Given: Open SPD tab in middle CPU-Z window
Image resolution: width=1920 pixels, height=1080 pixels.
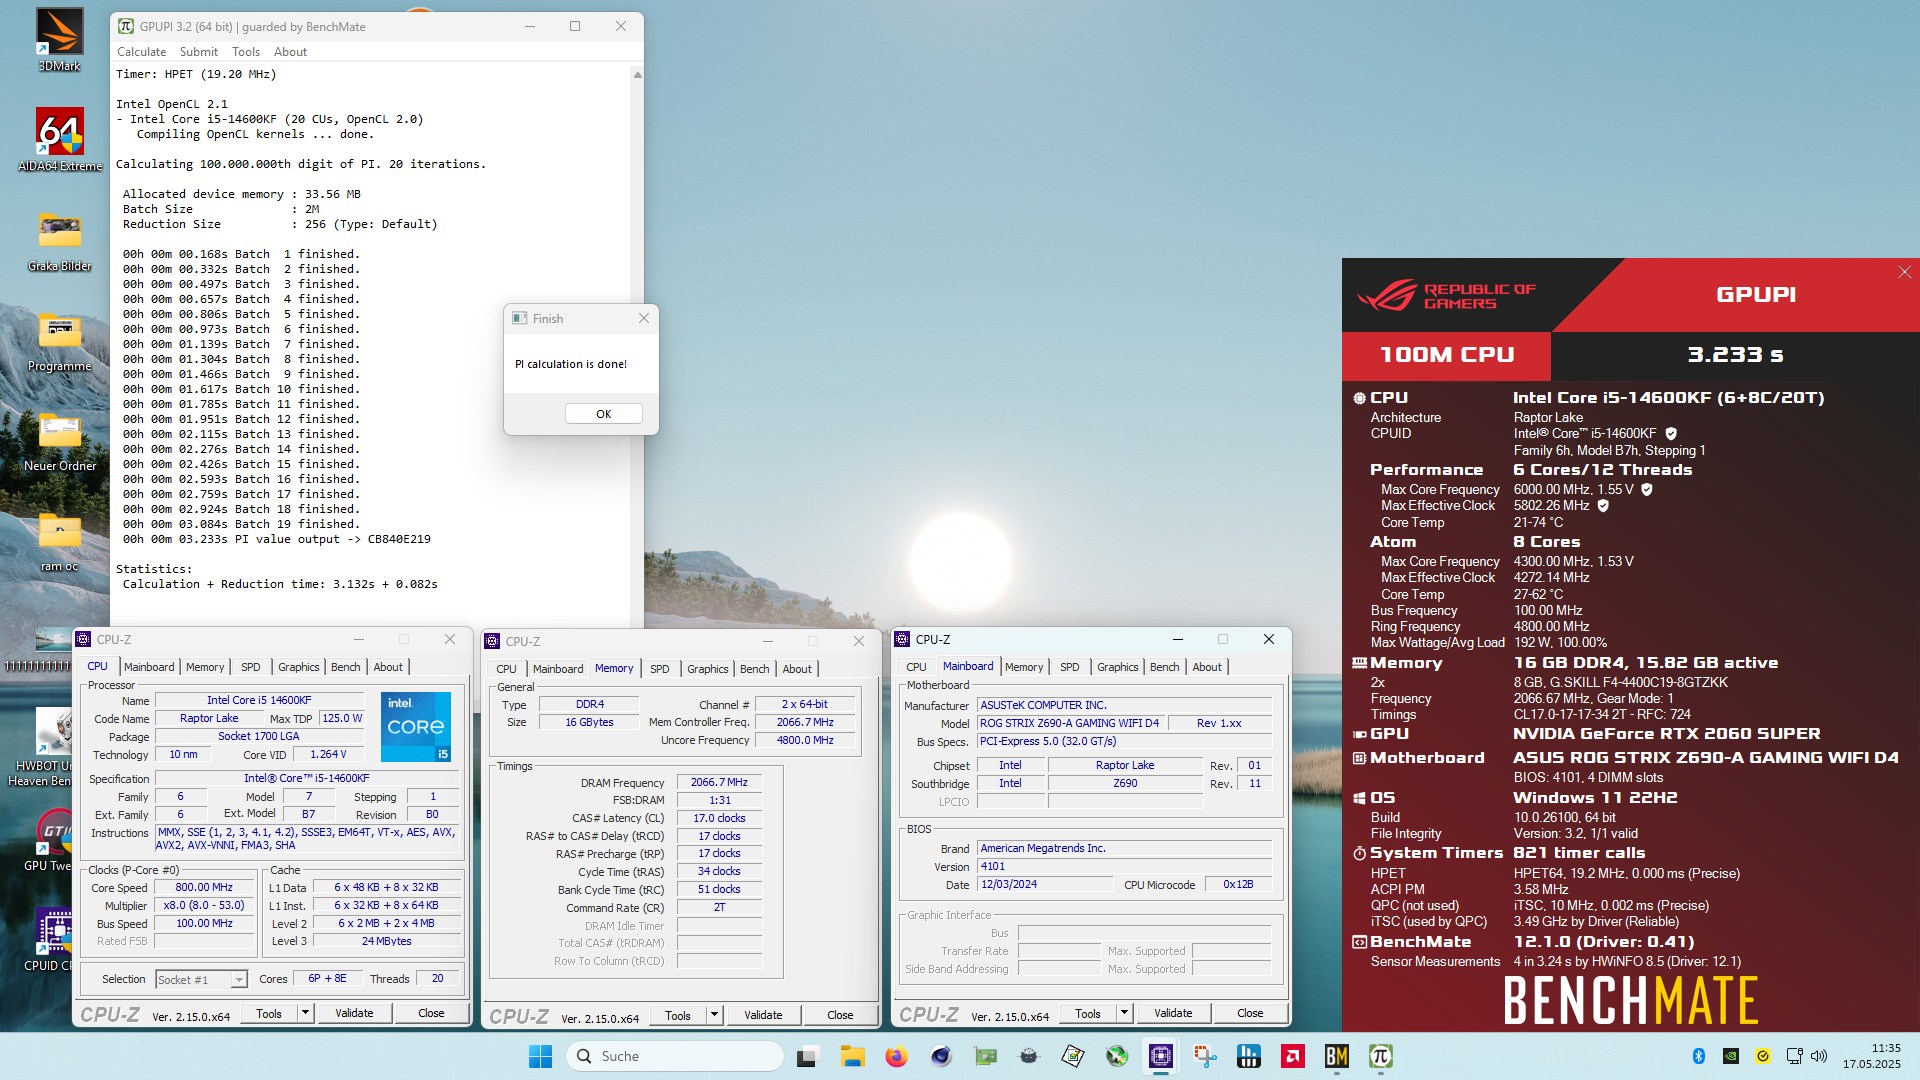Looking at the screenshot, I should (x=659, y=669).
